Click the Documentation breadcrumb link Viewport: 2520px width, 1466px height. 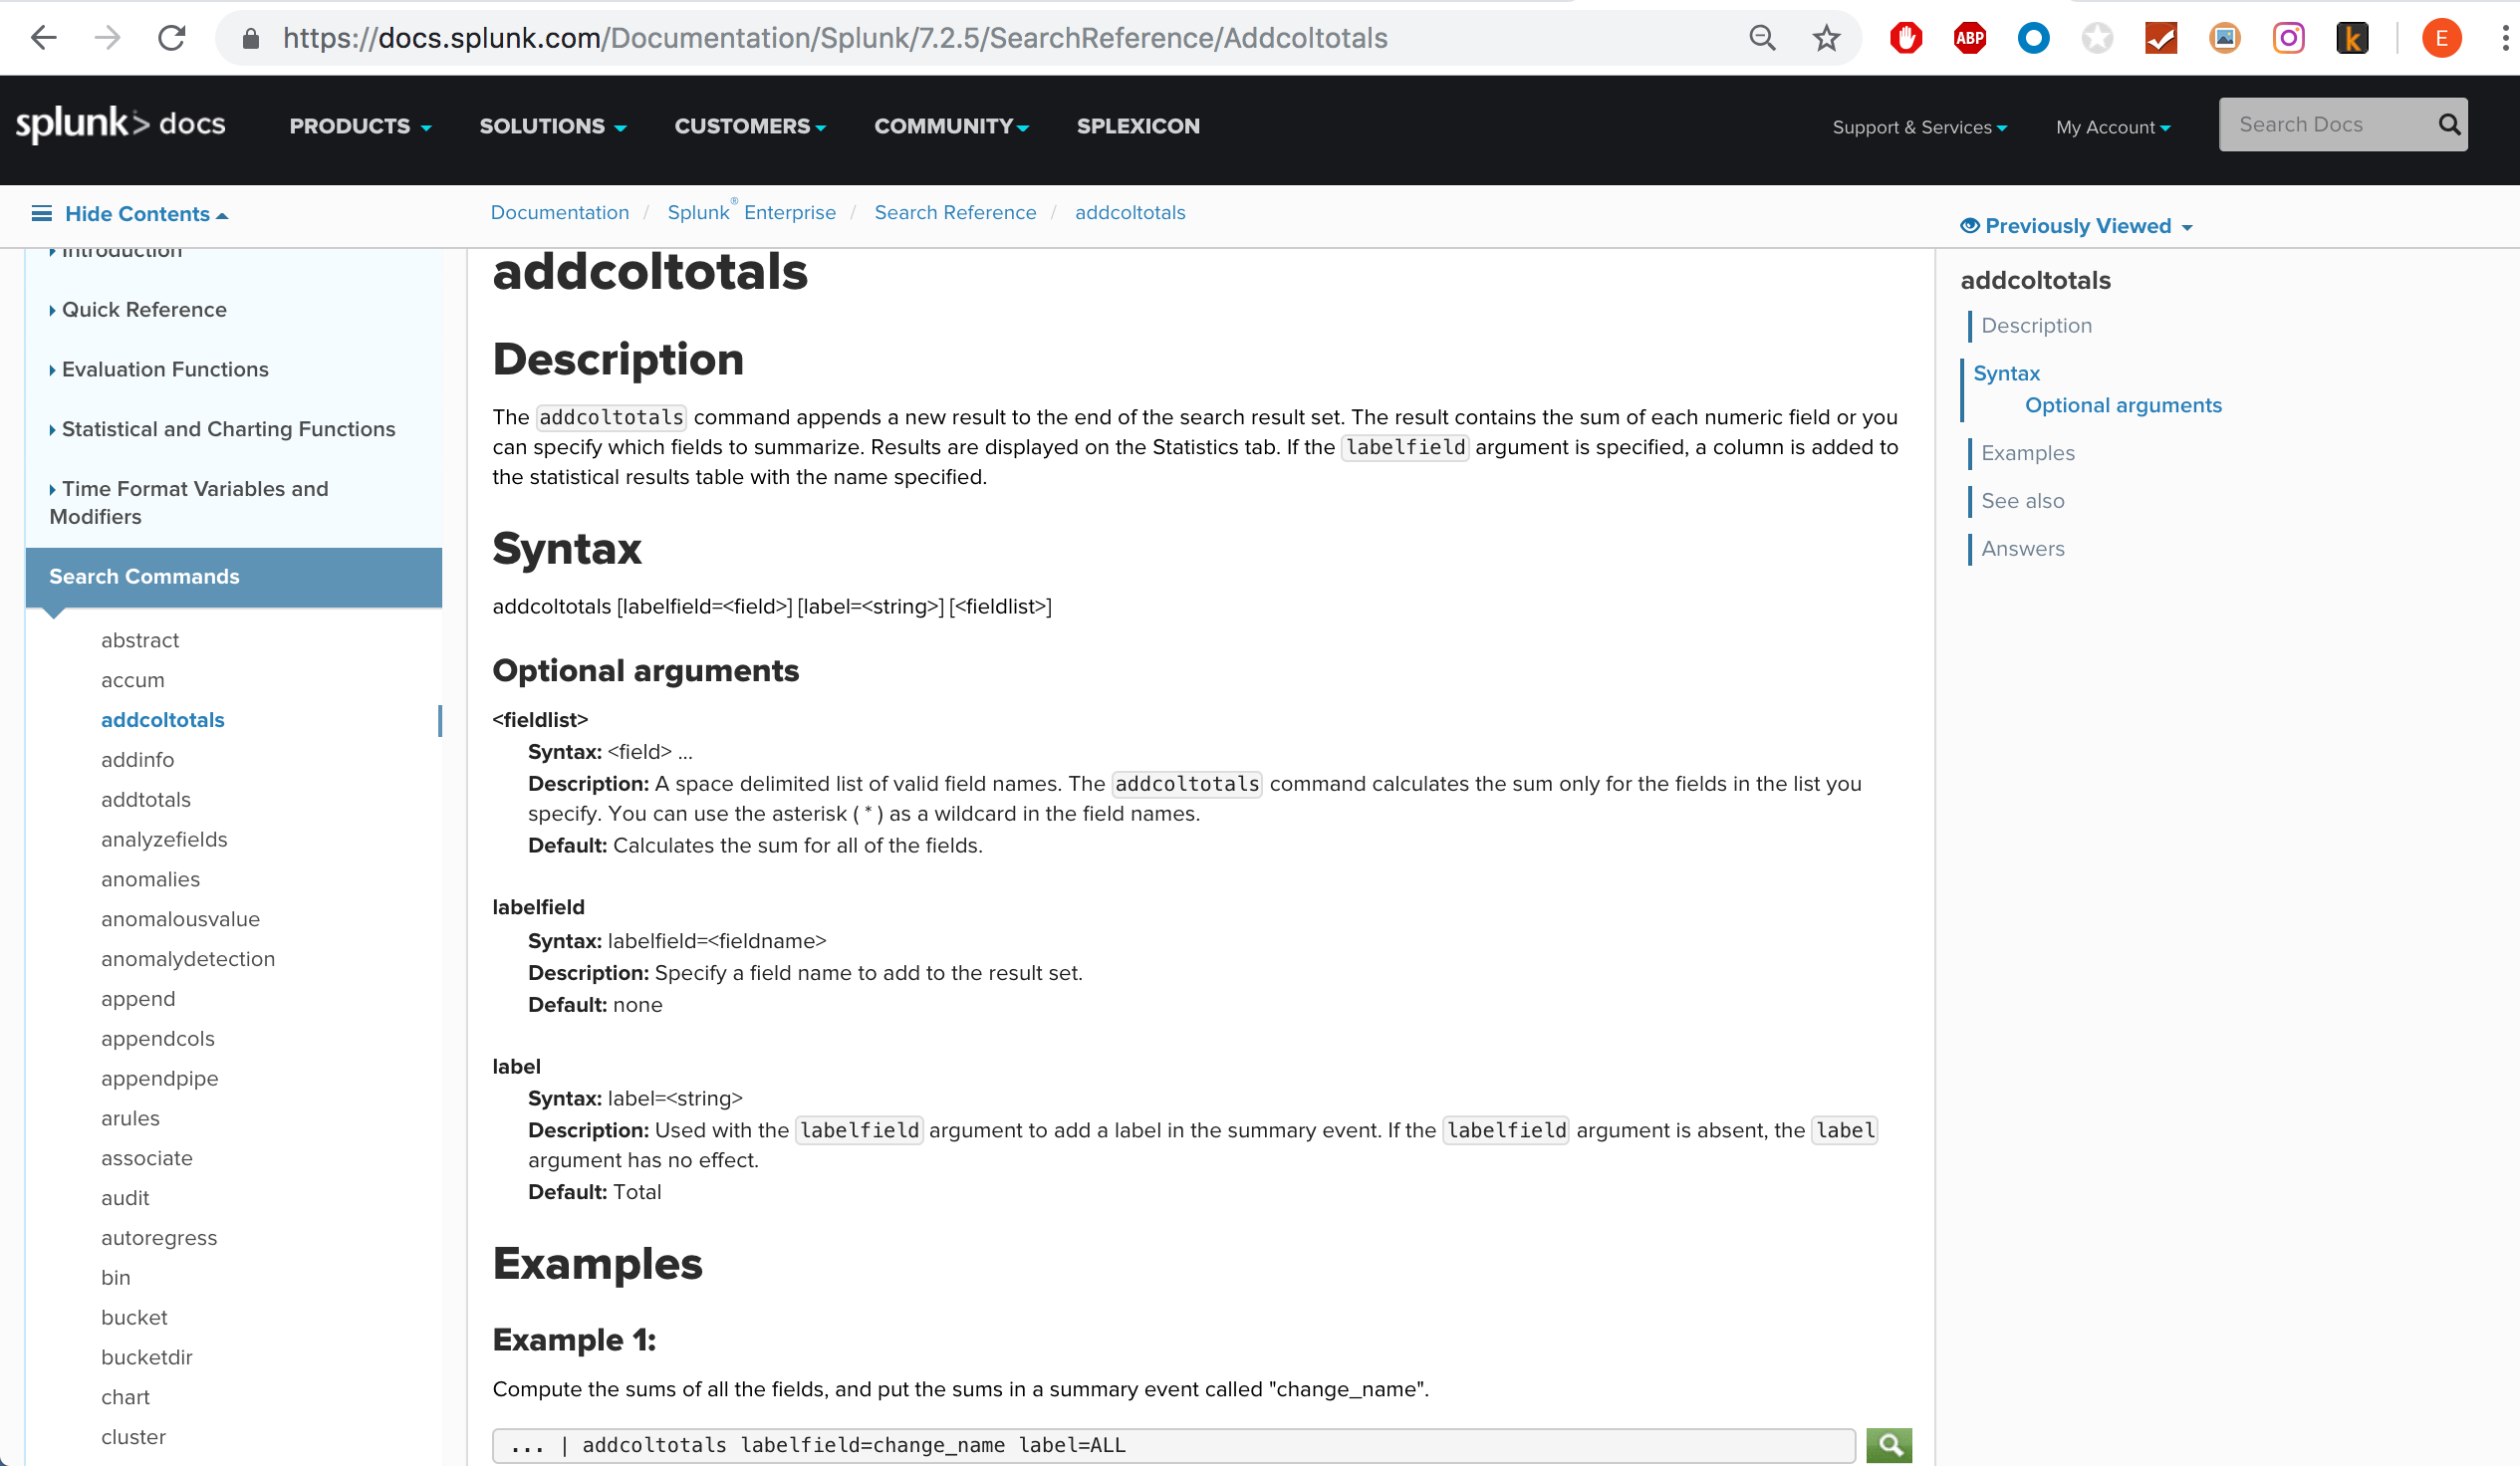pos(560,212)
